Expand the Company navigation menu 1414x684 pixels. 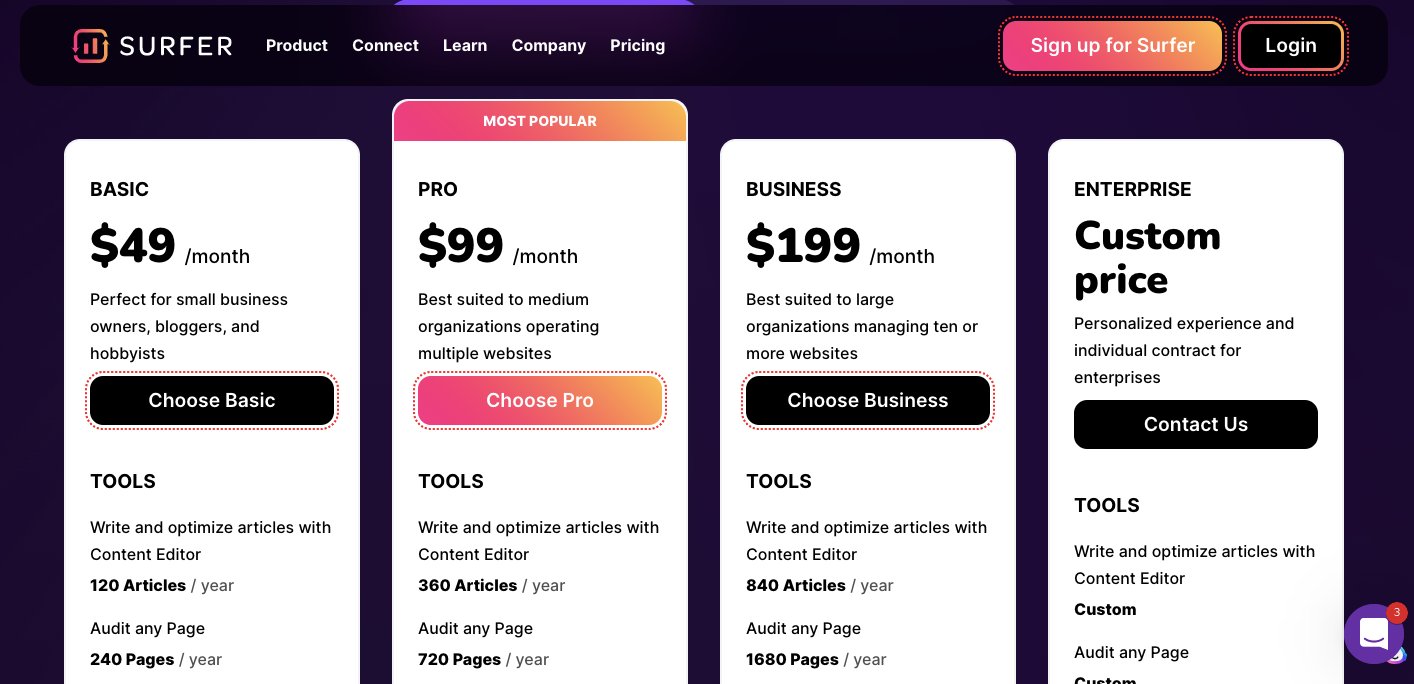pyautogui.click(x=549, y=45)
